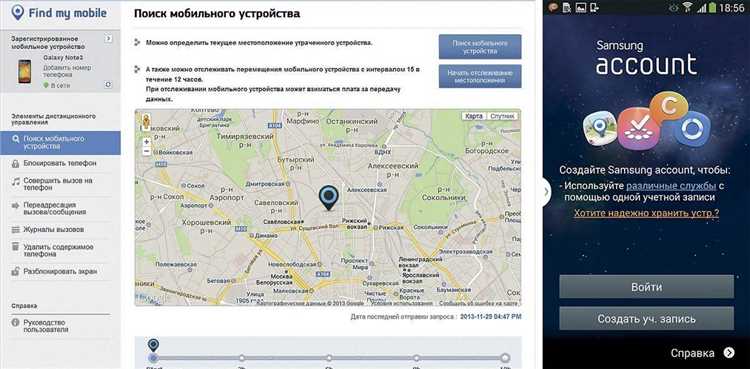Open 'Журналы вызовов' menu item

tap(54, 230)
